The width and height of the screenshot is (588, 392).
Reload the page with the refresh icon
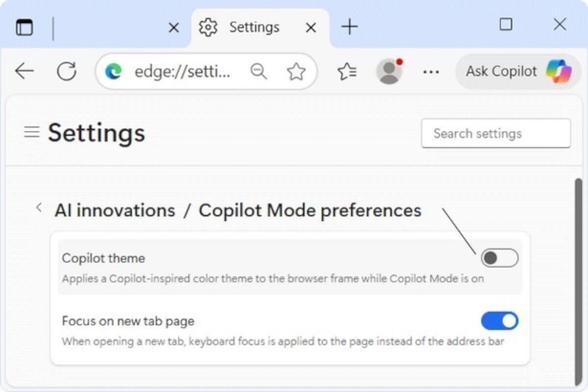pyautogui.click(x=67, y=71)
